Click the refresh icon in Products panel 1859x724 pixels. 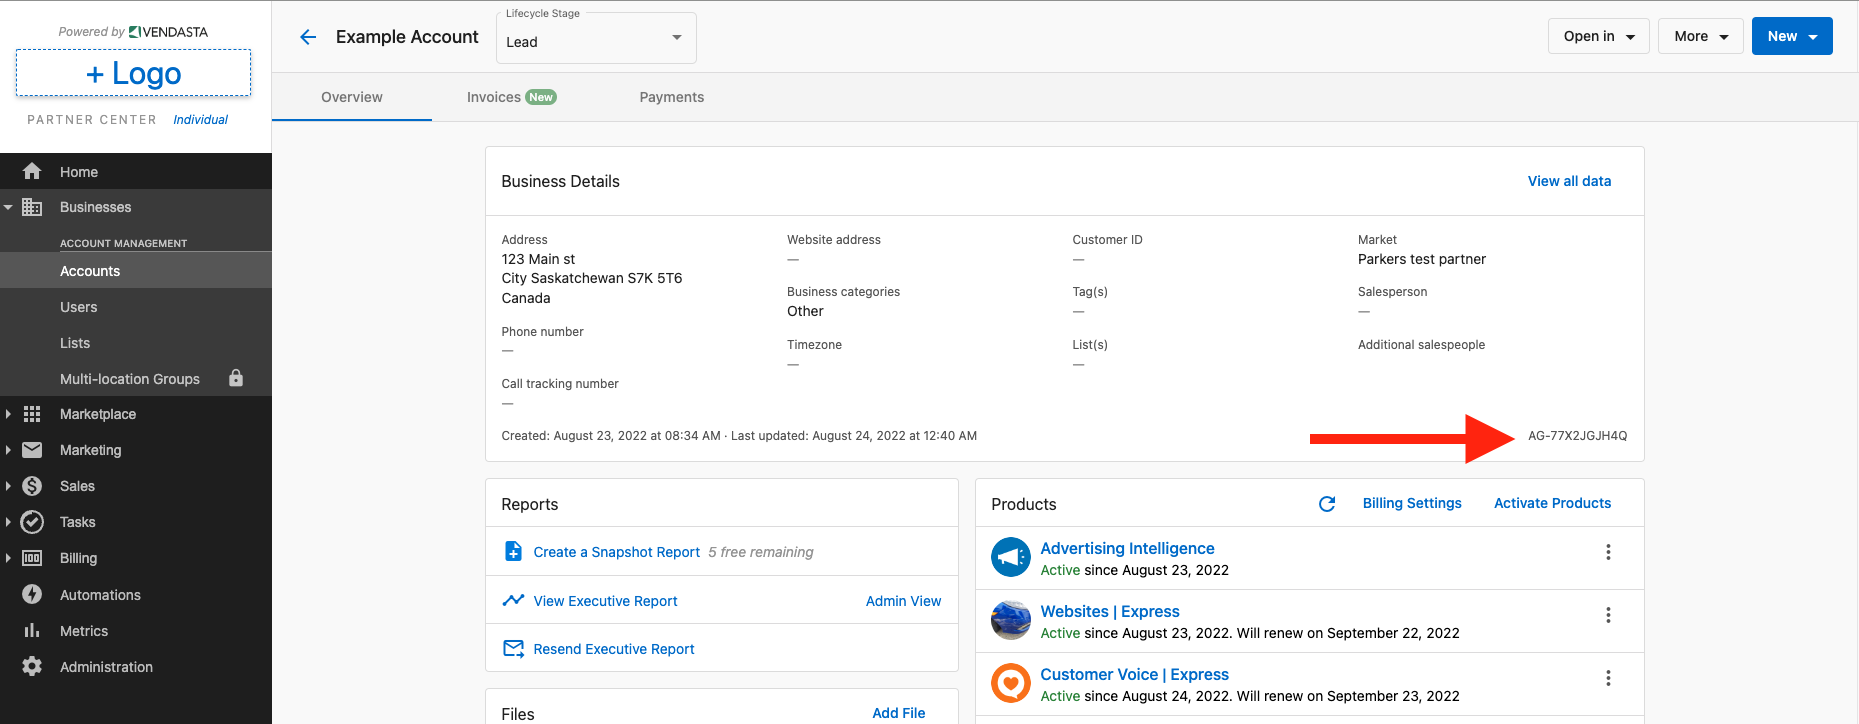1327,504
